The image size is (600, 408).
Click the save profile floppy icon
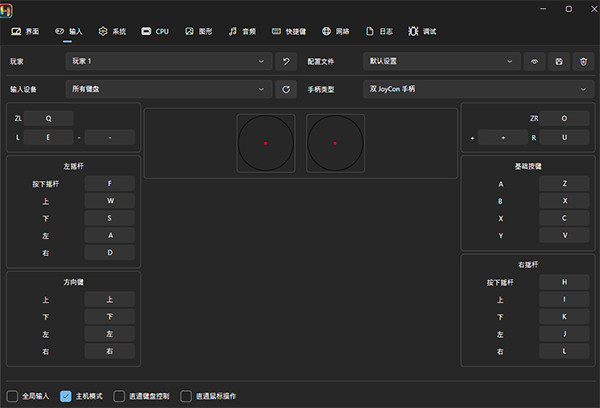pos(559,61)
